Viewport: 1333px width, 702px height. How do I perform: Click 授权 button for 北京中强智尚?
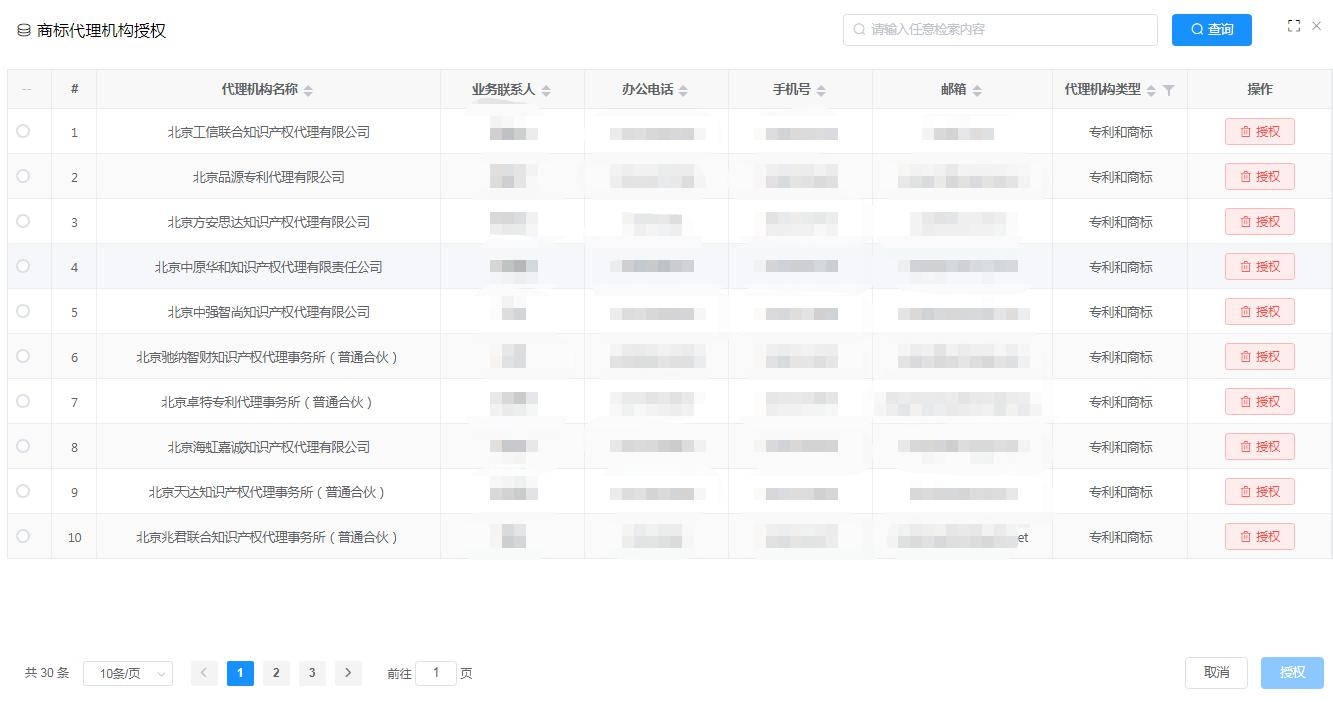pos(1260,311)
